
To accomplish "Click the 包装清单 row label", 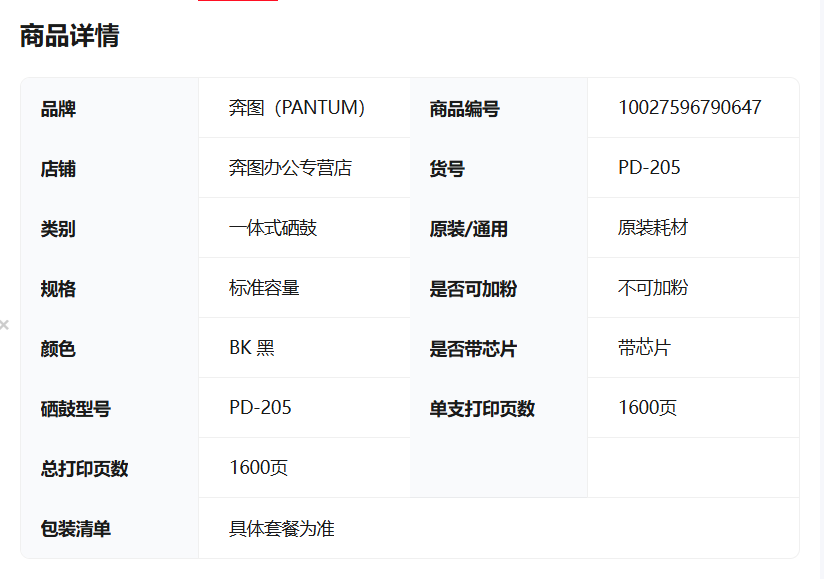I will 76,529.
